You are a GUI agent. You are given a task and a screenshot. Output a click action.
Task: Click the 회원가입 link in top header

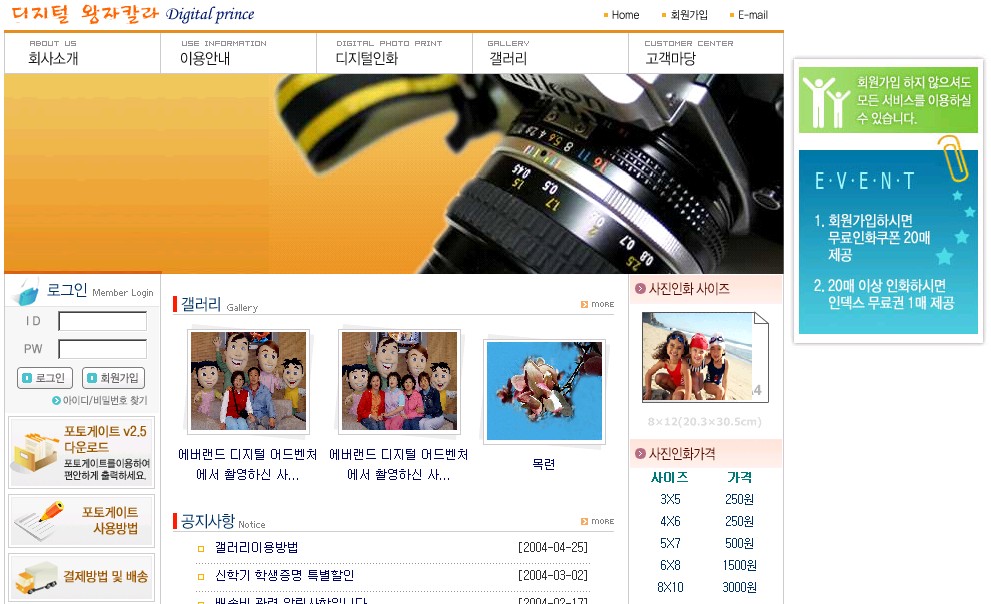[x=689, y=15]
